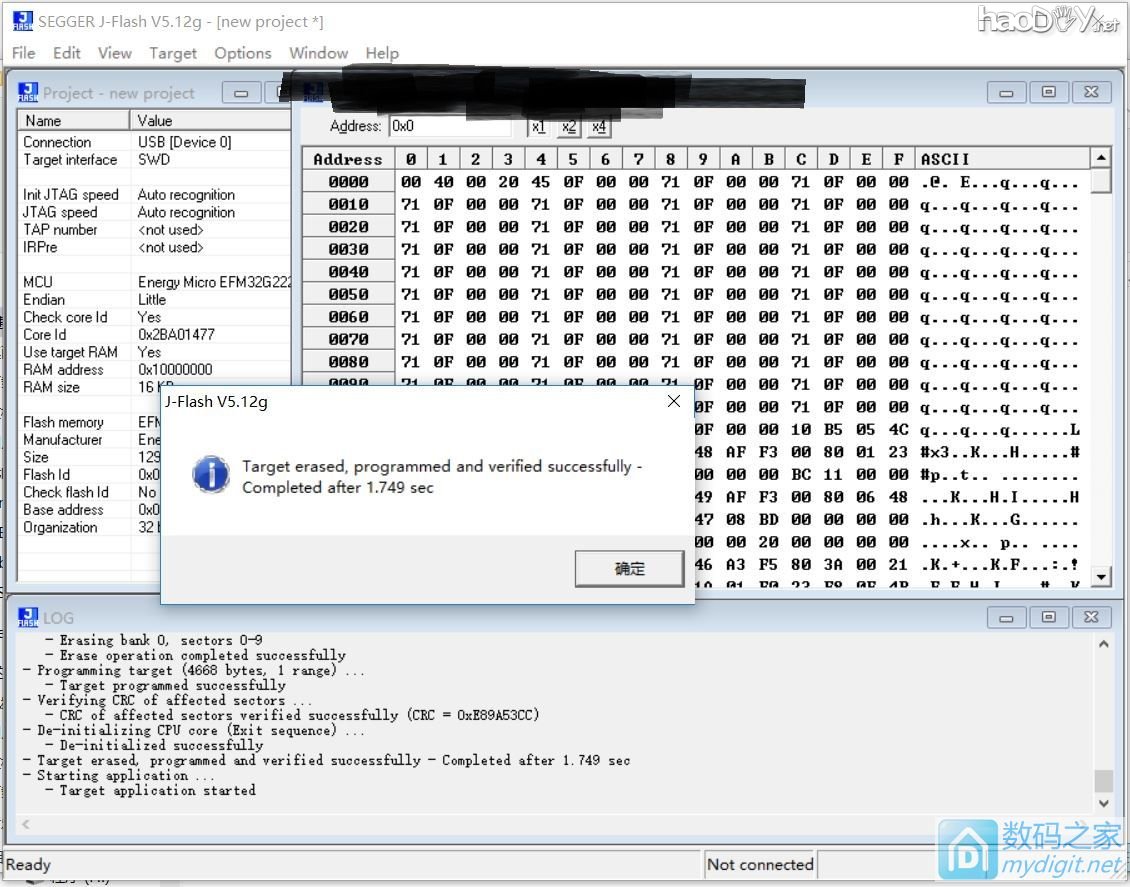Close the J-Flash V5.12g dialog with X
1130x887 pixels.
[x=673, y=401]
